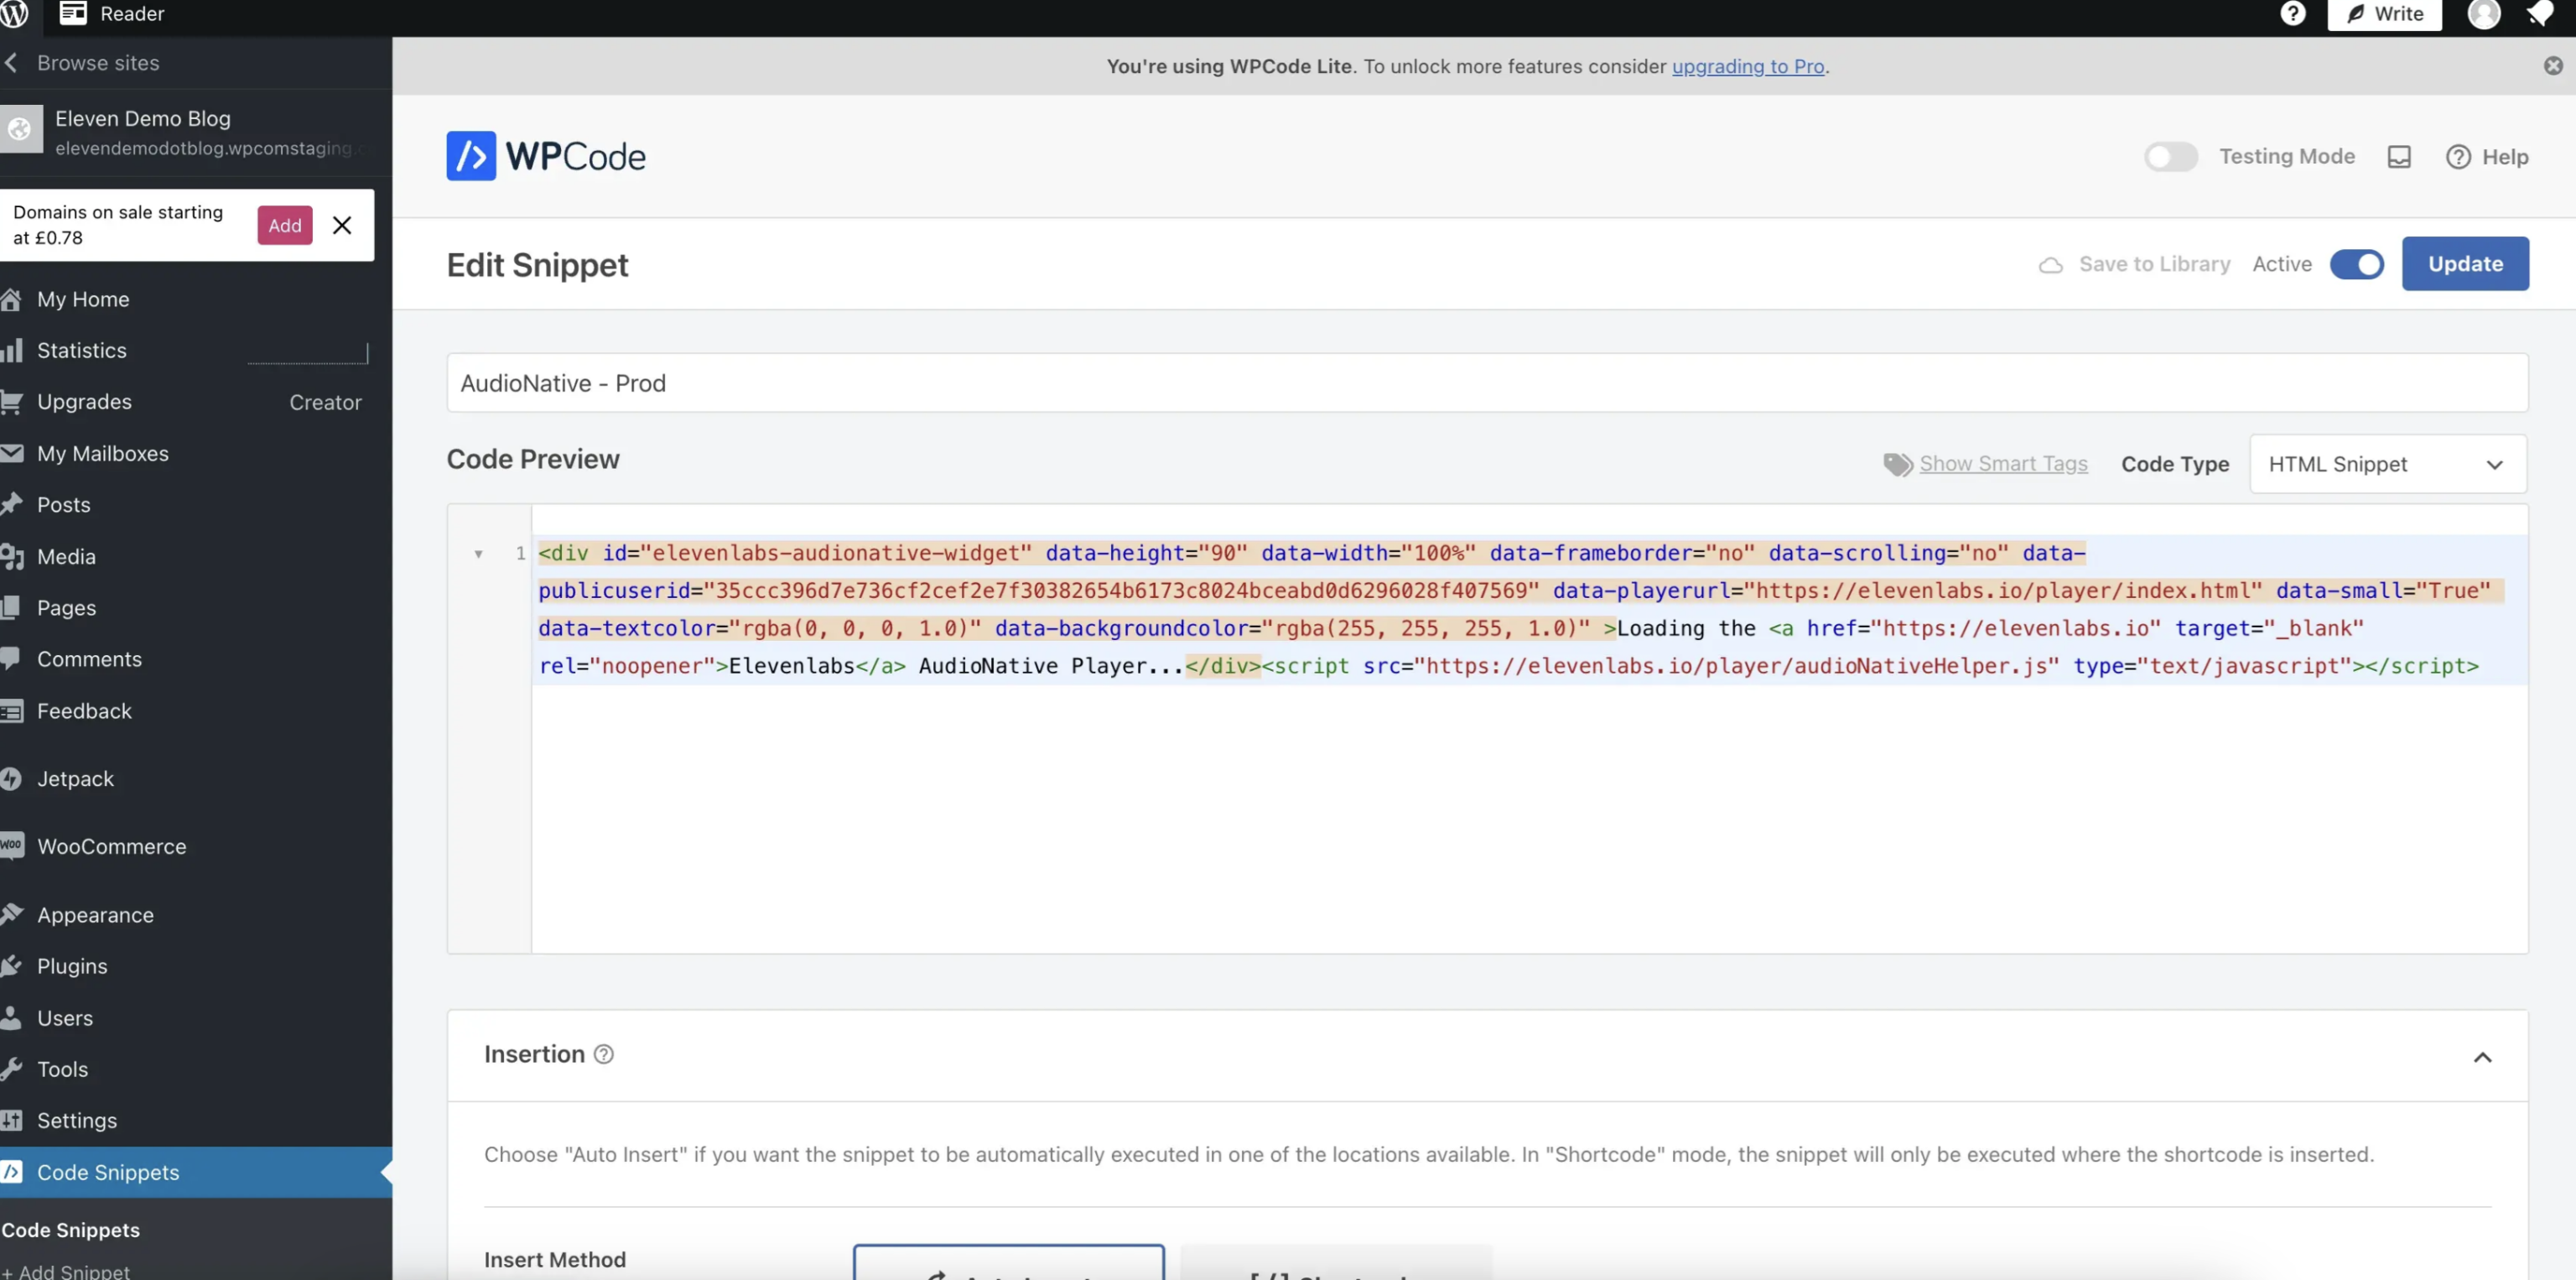This screenshot has height=1280, width=2576.
Task: Open the Jetpack section in sidebar
Action: pyautogui.click(x=76, y=778)
